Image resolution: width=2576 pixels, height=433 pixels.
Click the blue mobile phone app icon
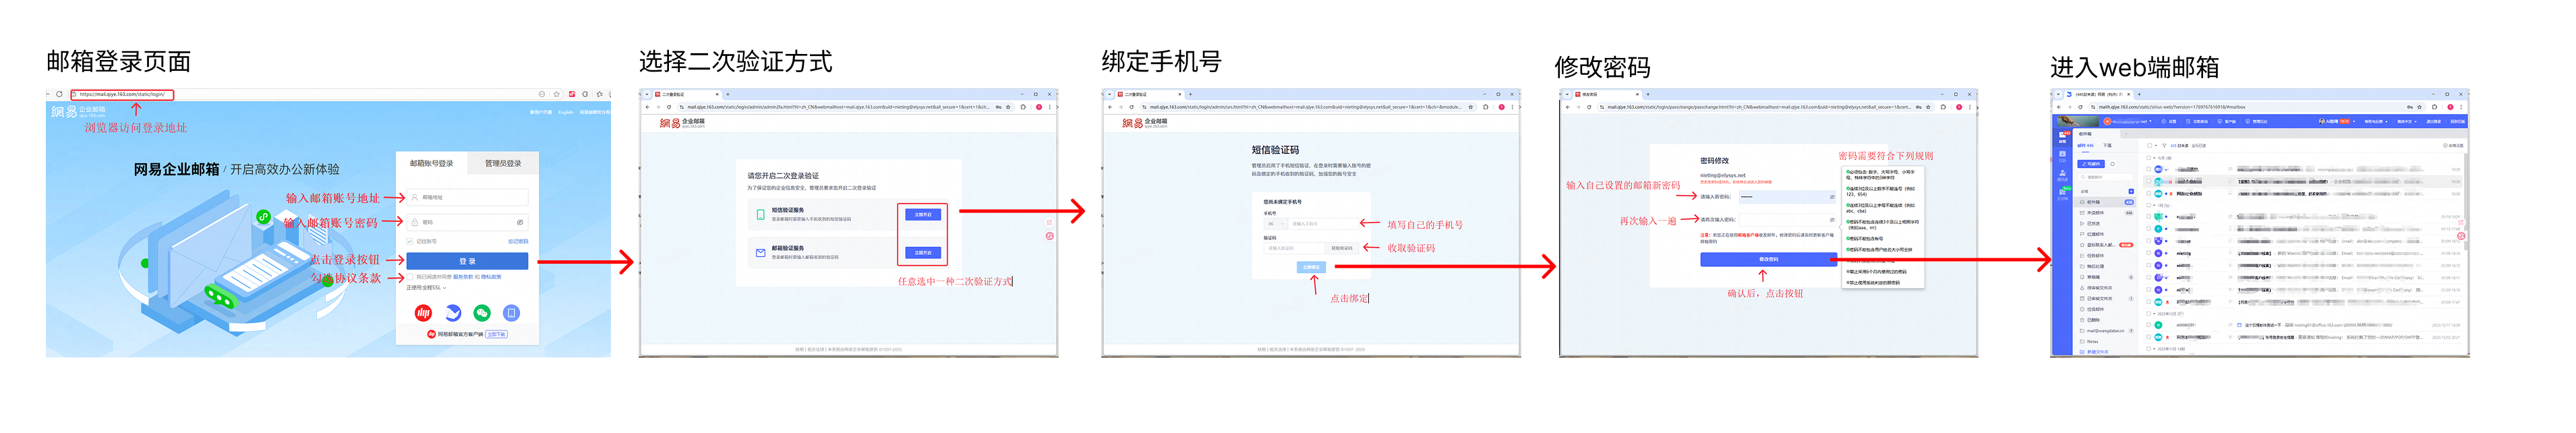click(512, 313)
